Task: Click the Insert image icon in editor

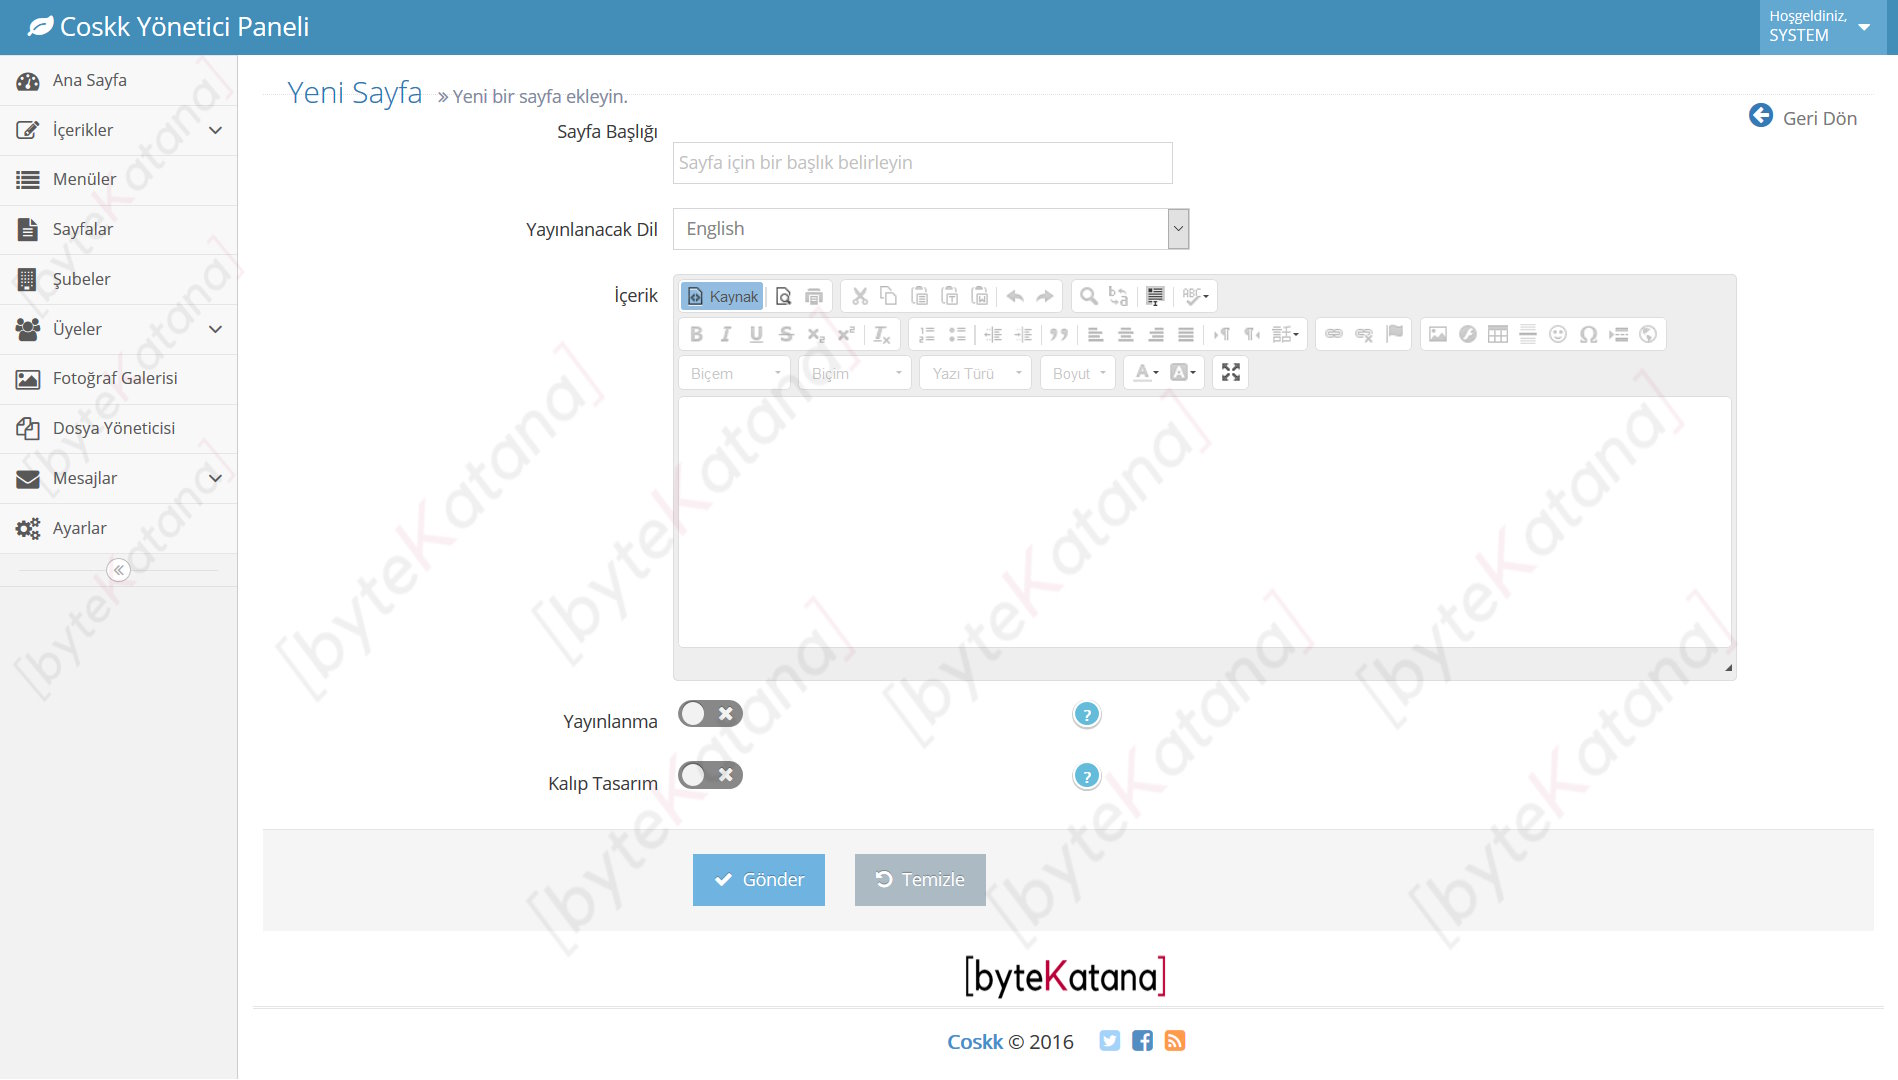Action: (1437, 335)
